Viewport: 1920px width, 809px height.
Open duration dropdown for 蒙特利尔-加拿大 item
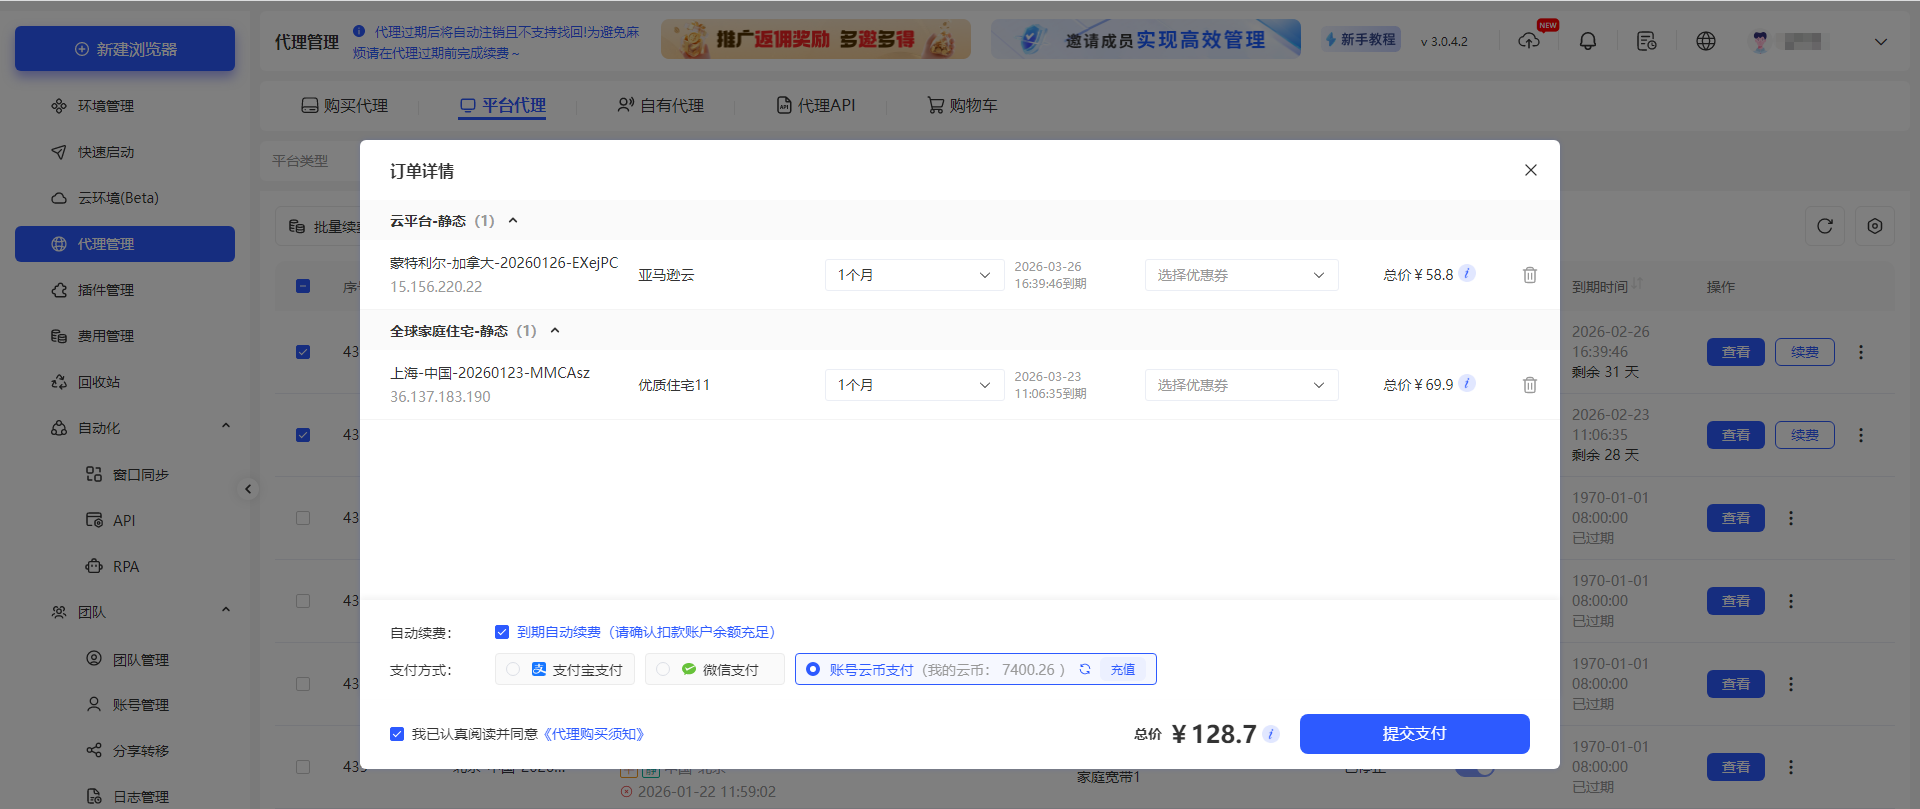(x=914, y=275)
